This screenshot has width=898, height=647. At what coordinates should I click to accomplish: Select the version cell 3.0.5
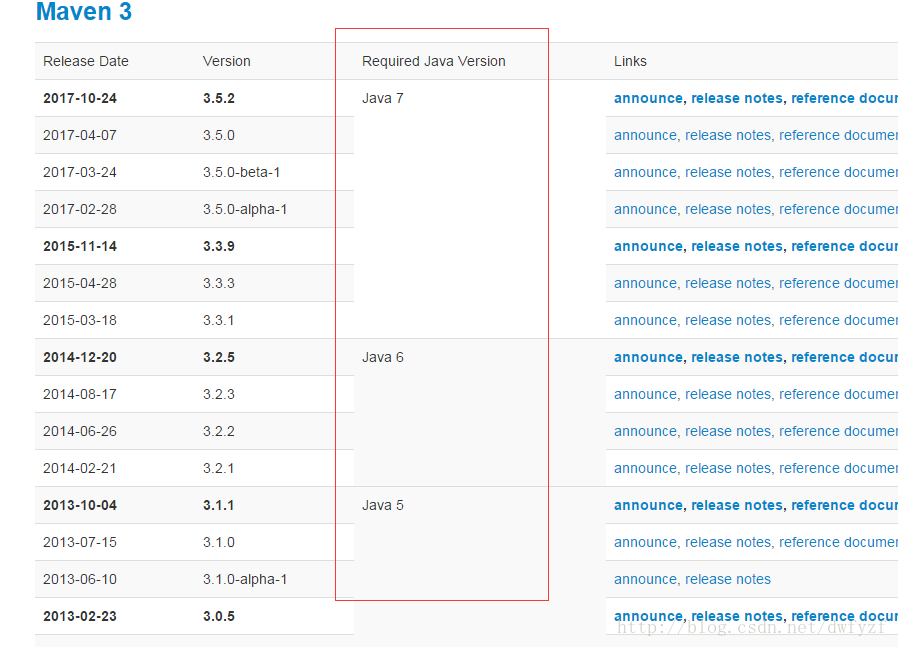pos(219,617)
